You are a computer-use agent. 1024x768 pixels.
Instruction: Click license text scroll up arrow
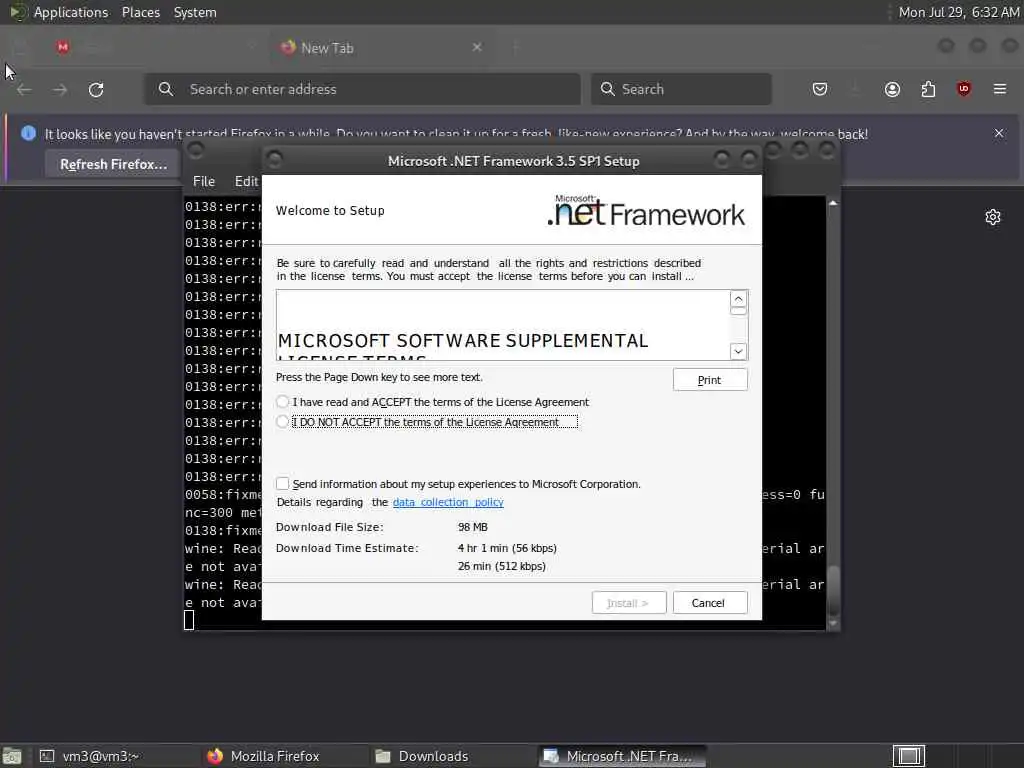(x=738, y=299)
